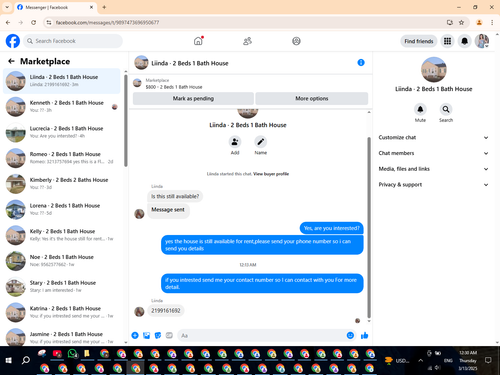Open Jasmine - 2 Beds 1 Bath House conversation
Image resolution: width=500 pixels, height=375 pixels.
coord(62,337)
